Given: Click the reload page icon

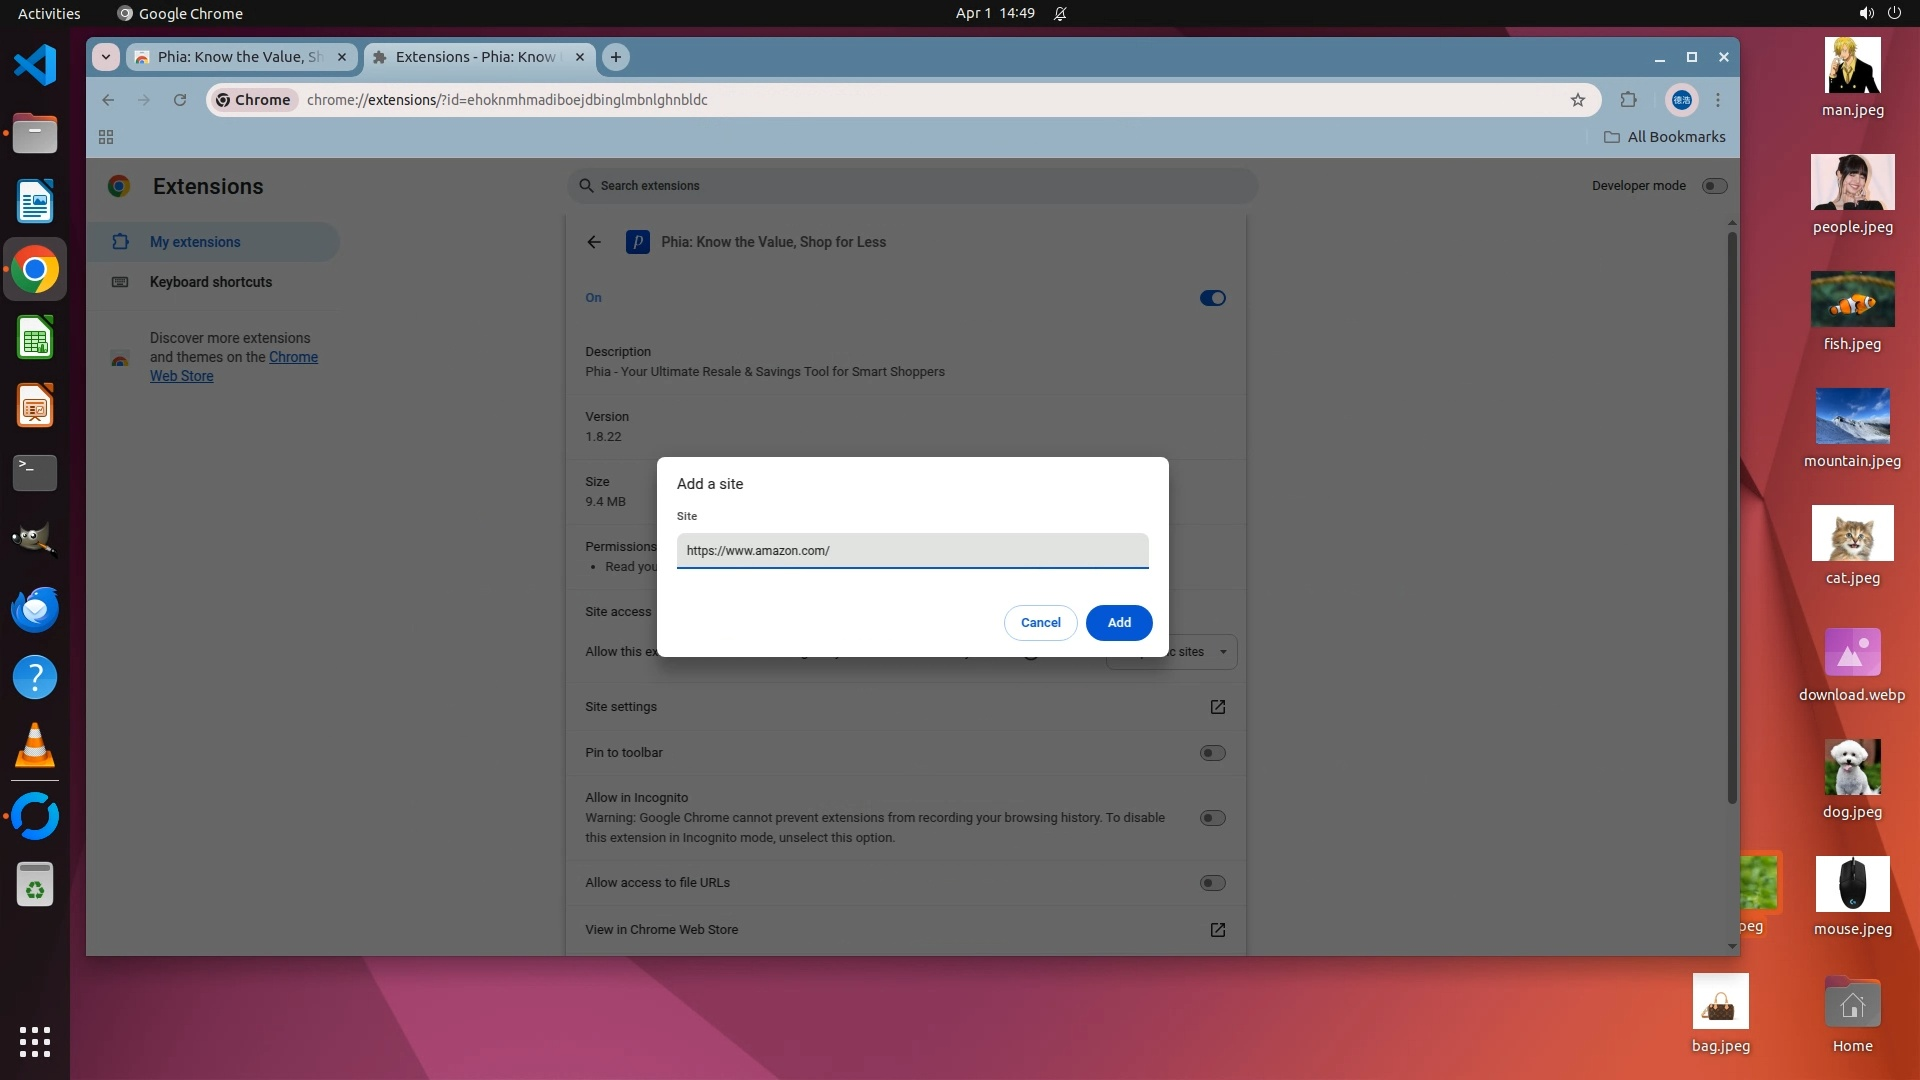Looking at the screenshot, I should tap(180, 100).
